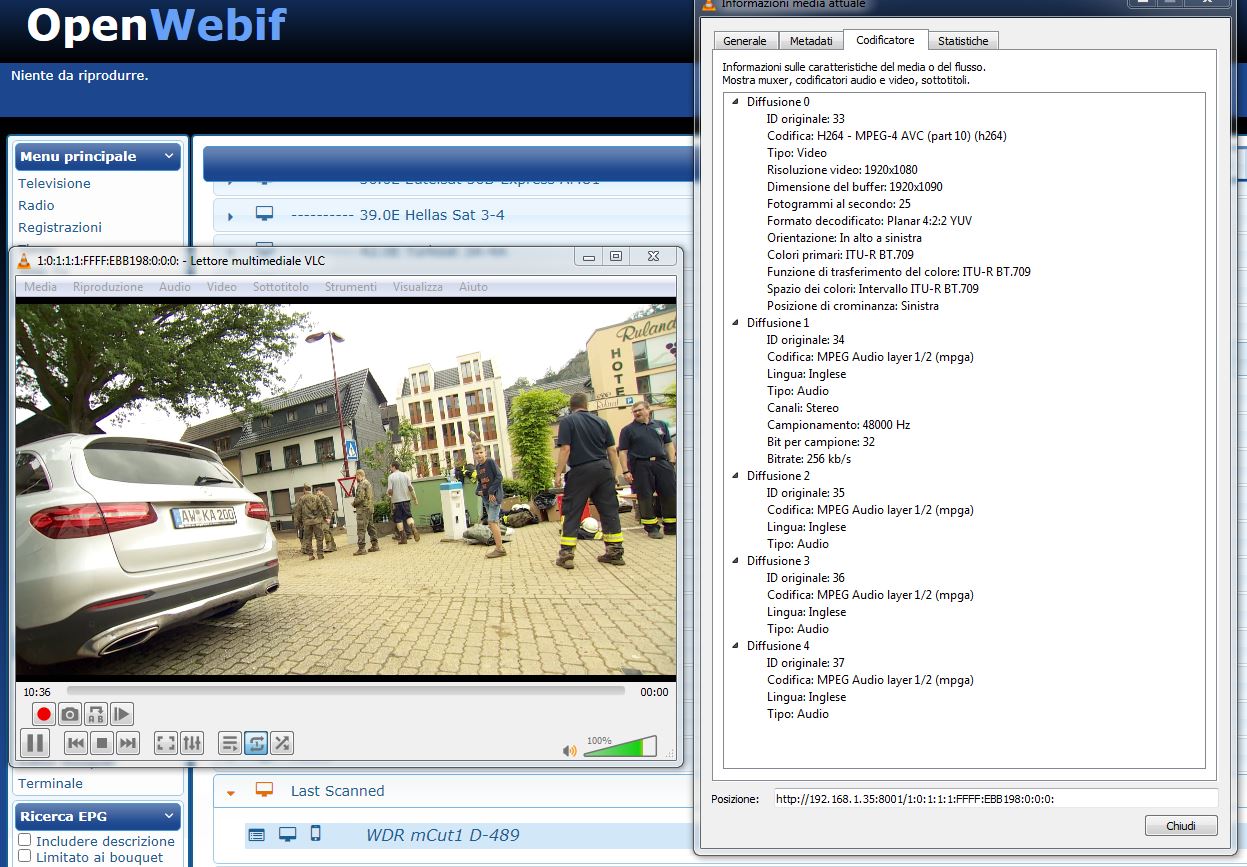
Task: Click the VLC playback position seek bar
Action: [x=346, y=691]
